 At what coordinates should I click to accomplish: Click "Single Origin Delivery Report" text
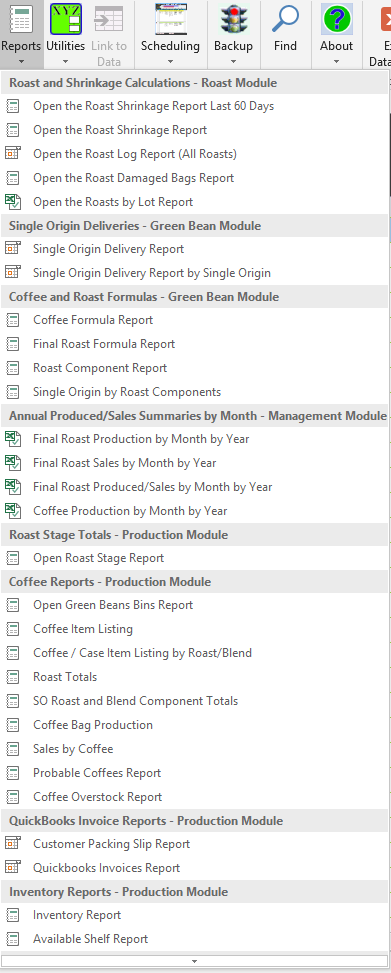[x=109, y=249]
